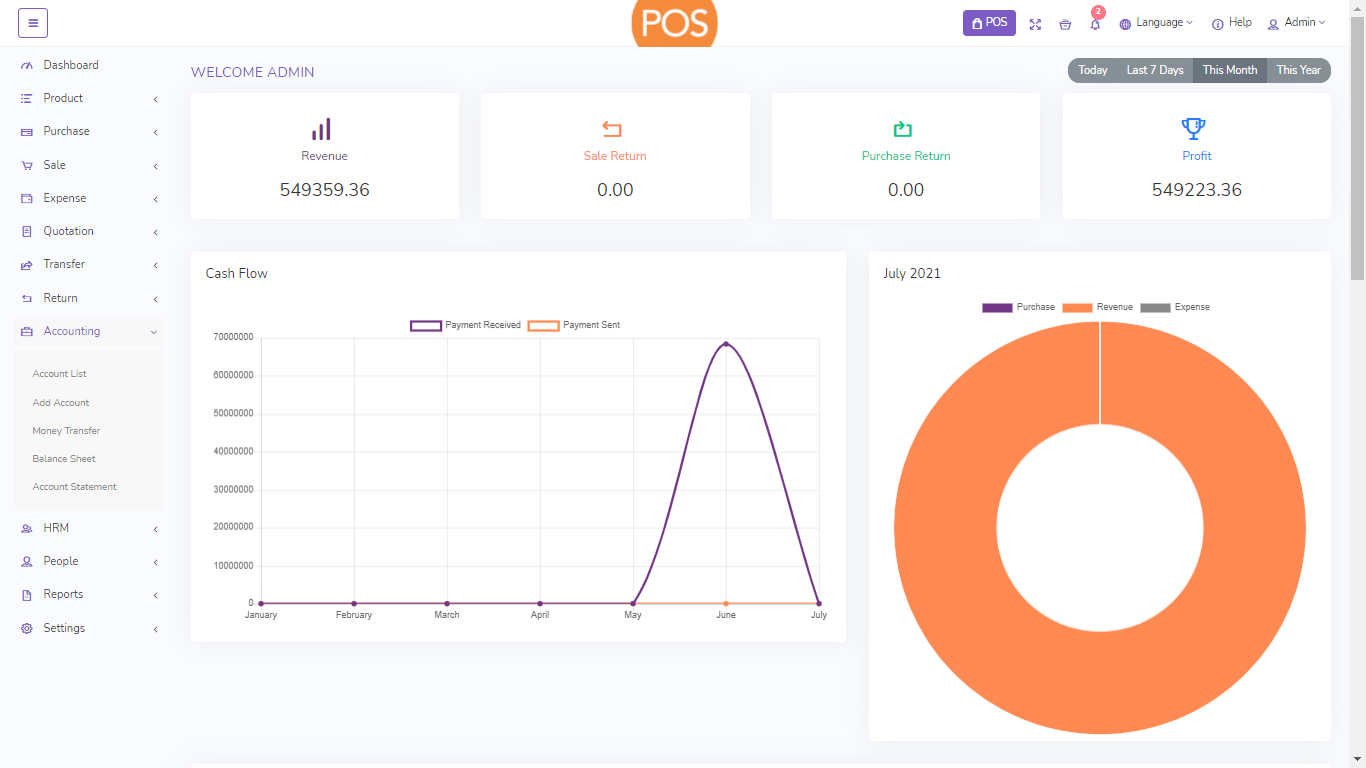Click the June data point on chart
The height and width of the screenshot is (768, 1366).
(x=726, y=344)
